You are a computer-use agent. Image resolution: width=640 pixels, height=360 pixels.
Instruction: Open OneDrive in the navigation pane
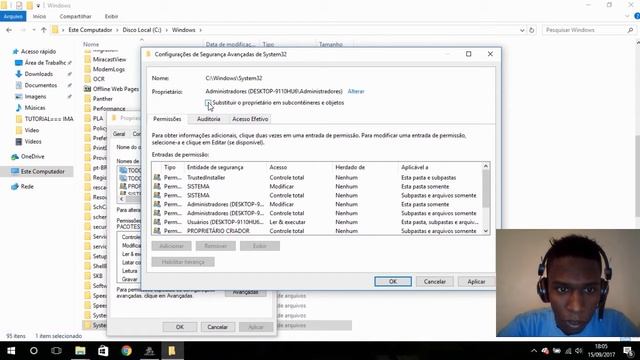point(32,156)
